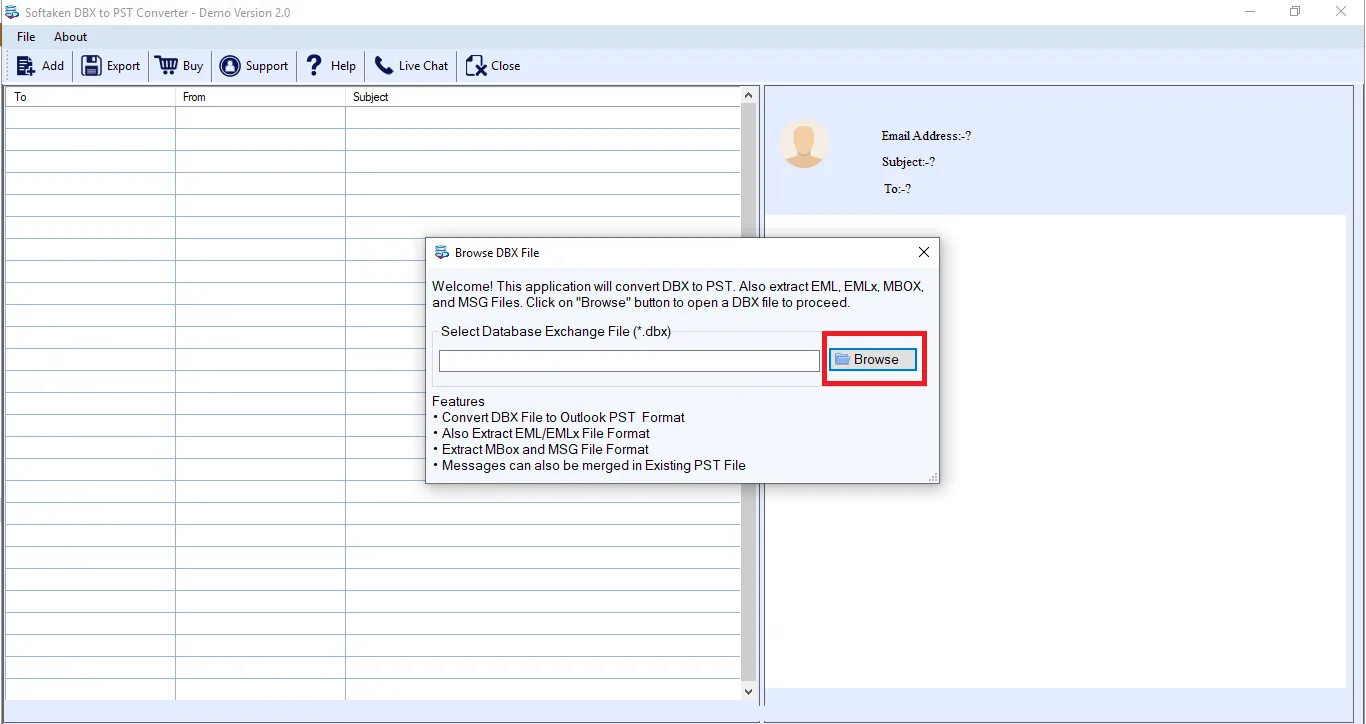
Task: Click the Subject:-? label in preview pane
Action: 908,162
